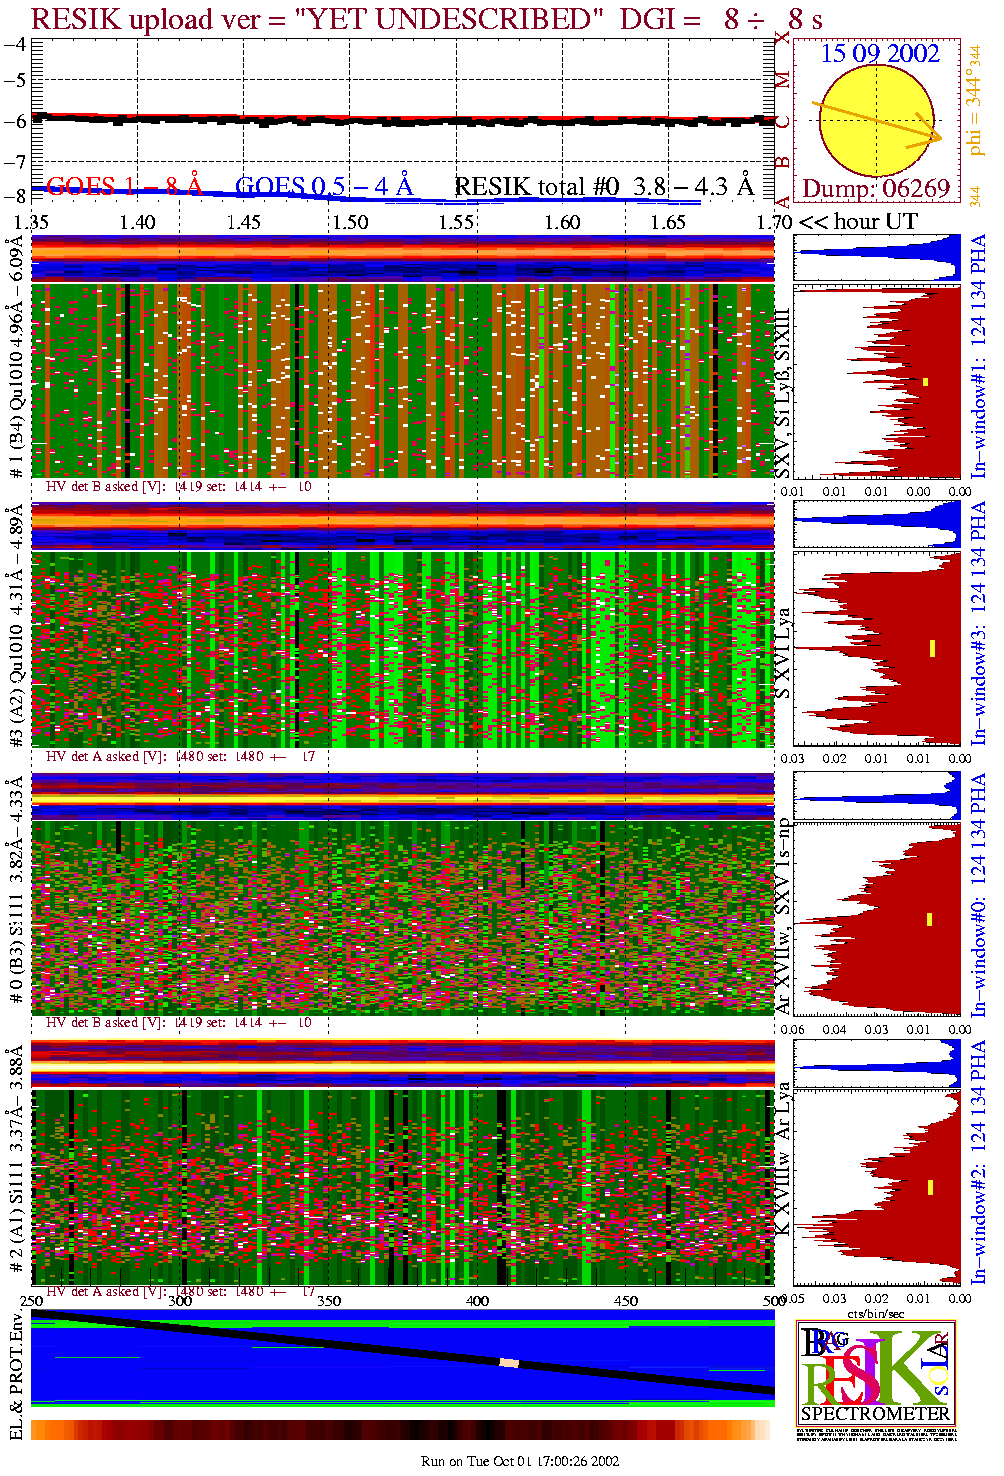Click the phi = 344° label
1004x1476 pixels.
[x=975, y=110]
